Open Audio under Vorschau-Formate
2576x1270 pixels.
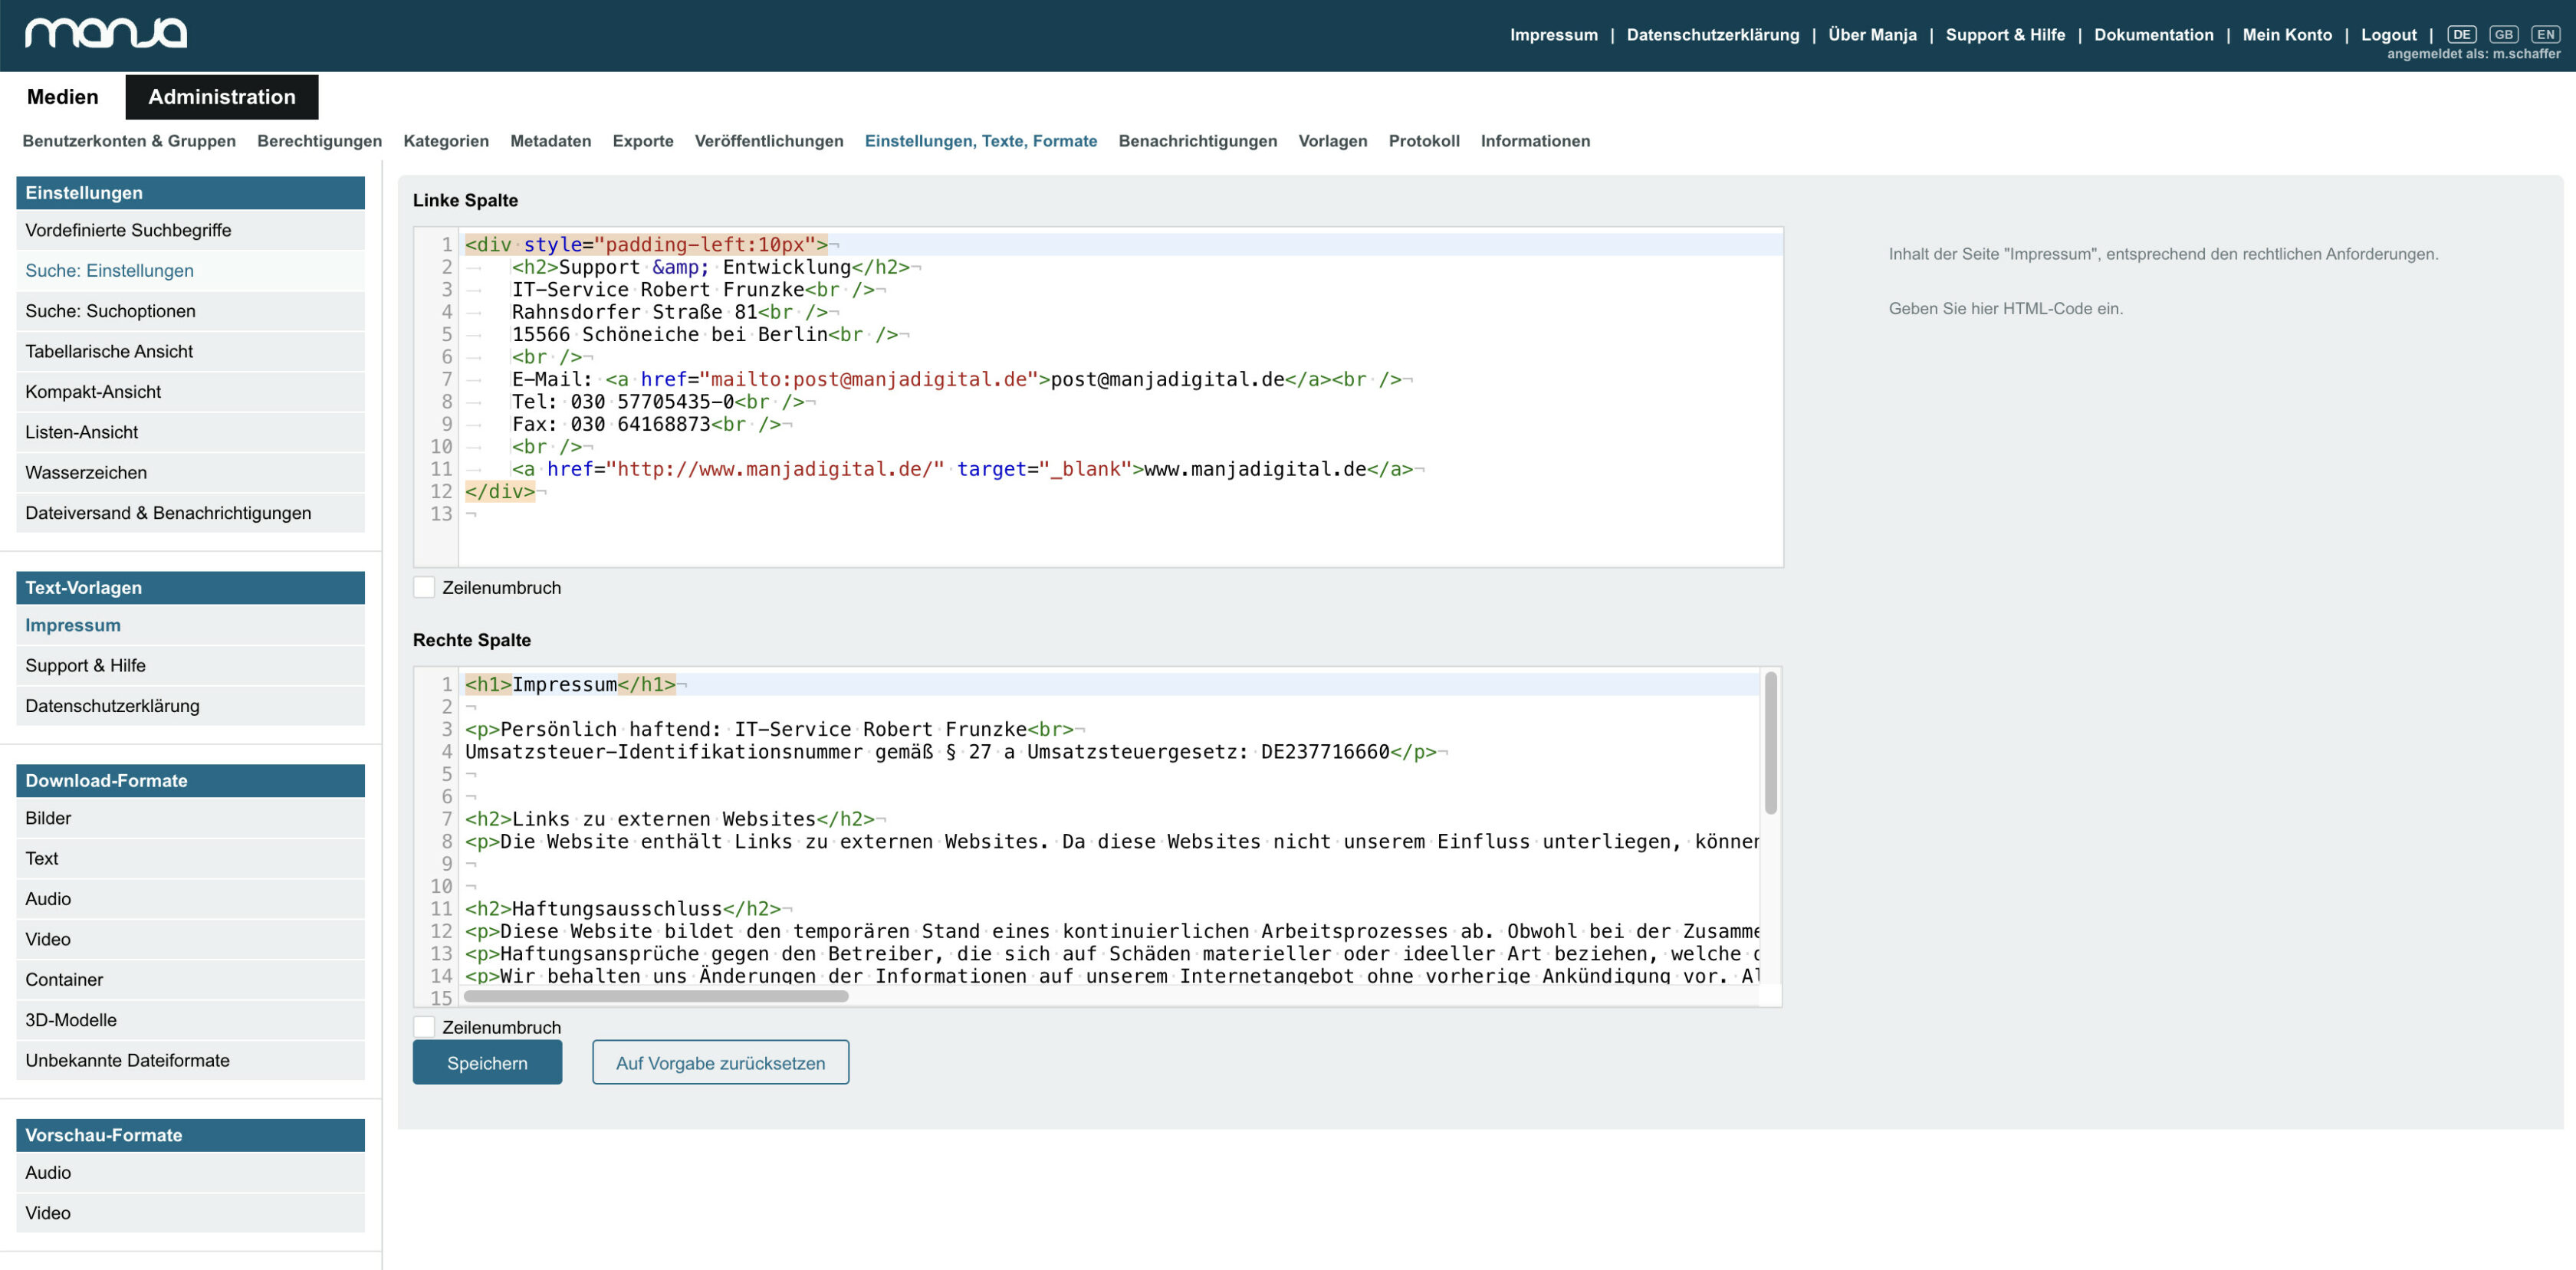pos(190,1172)
